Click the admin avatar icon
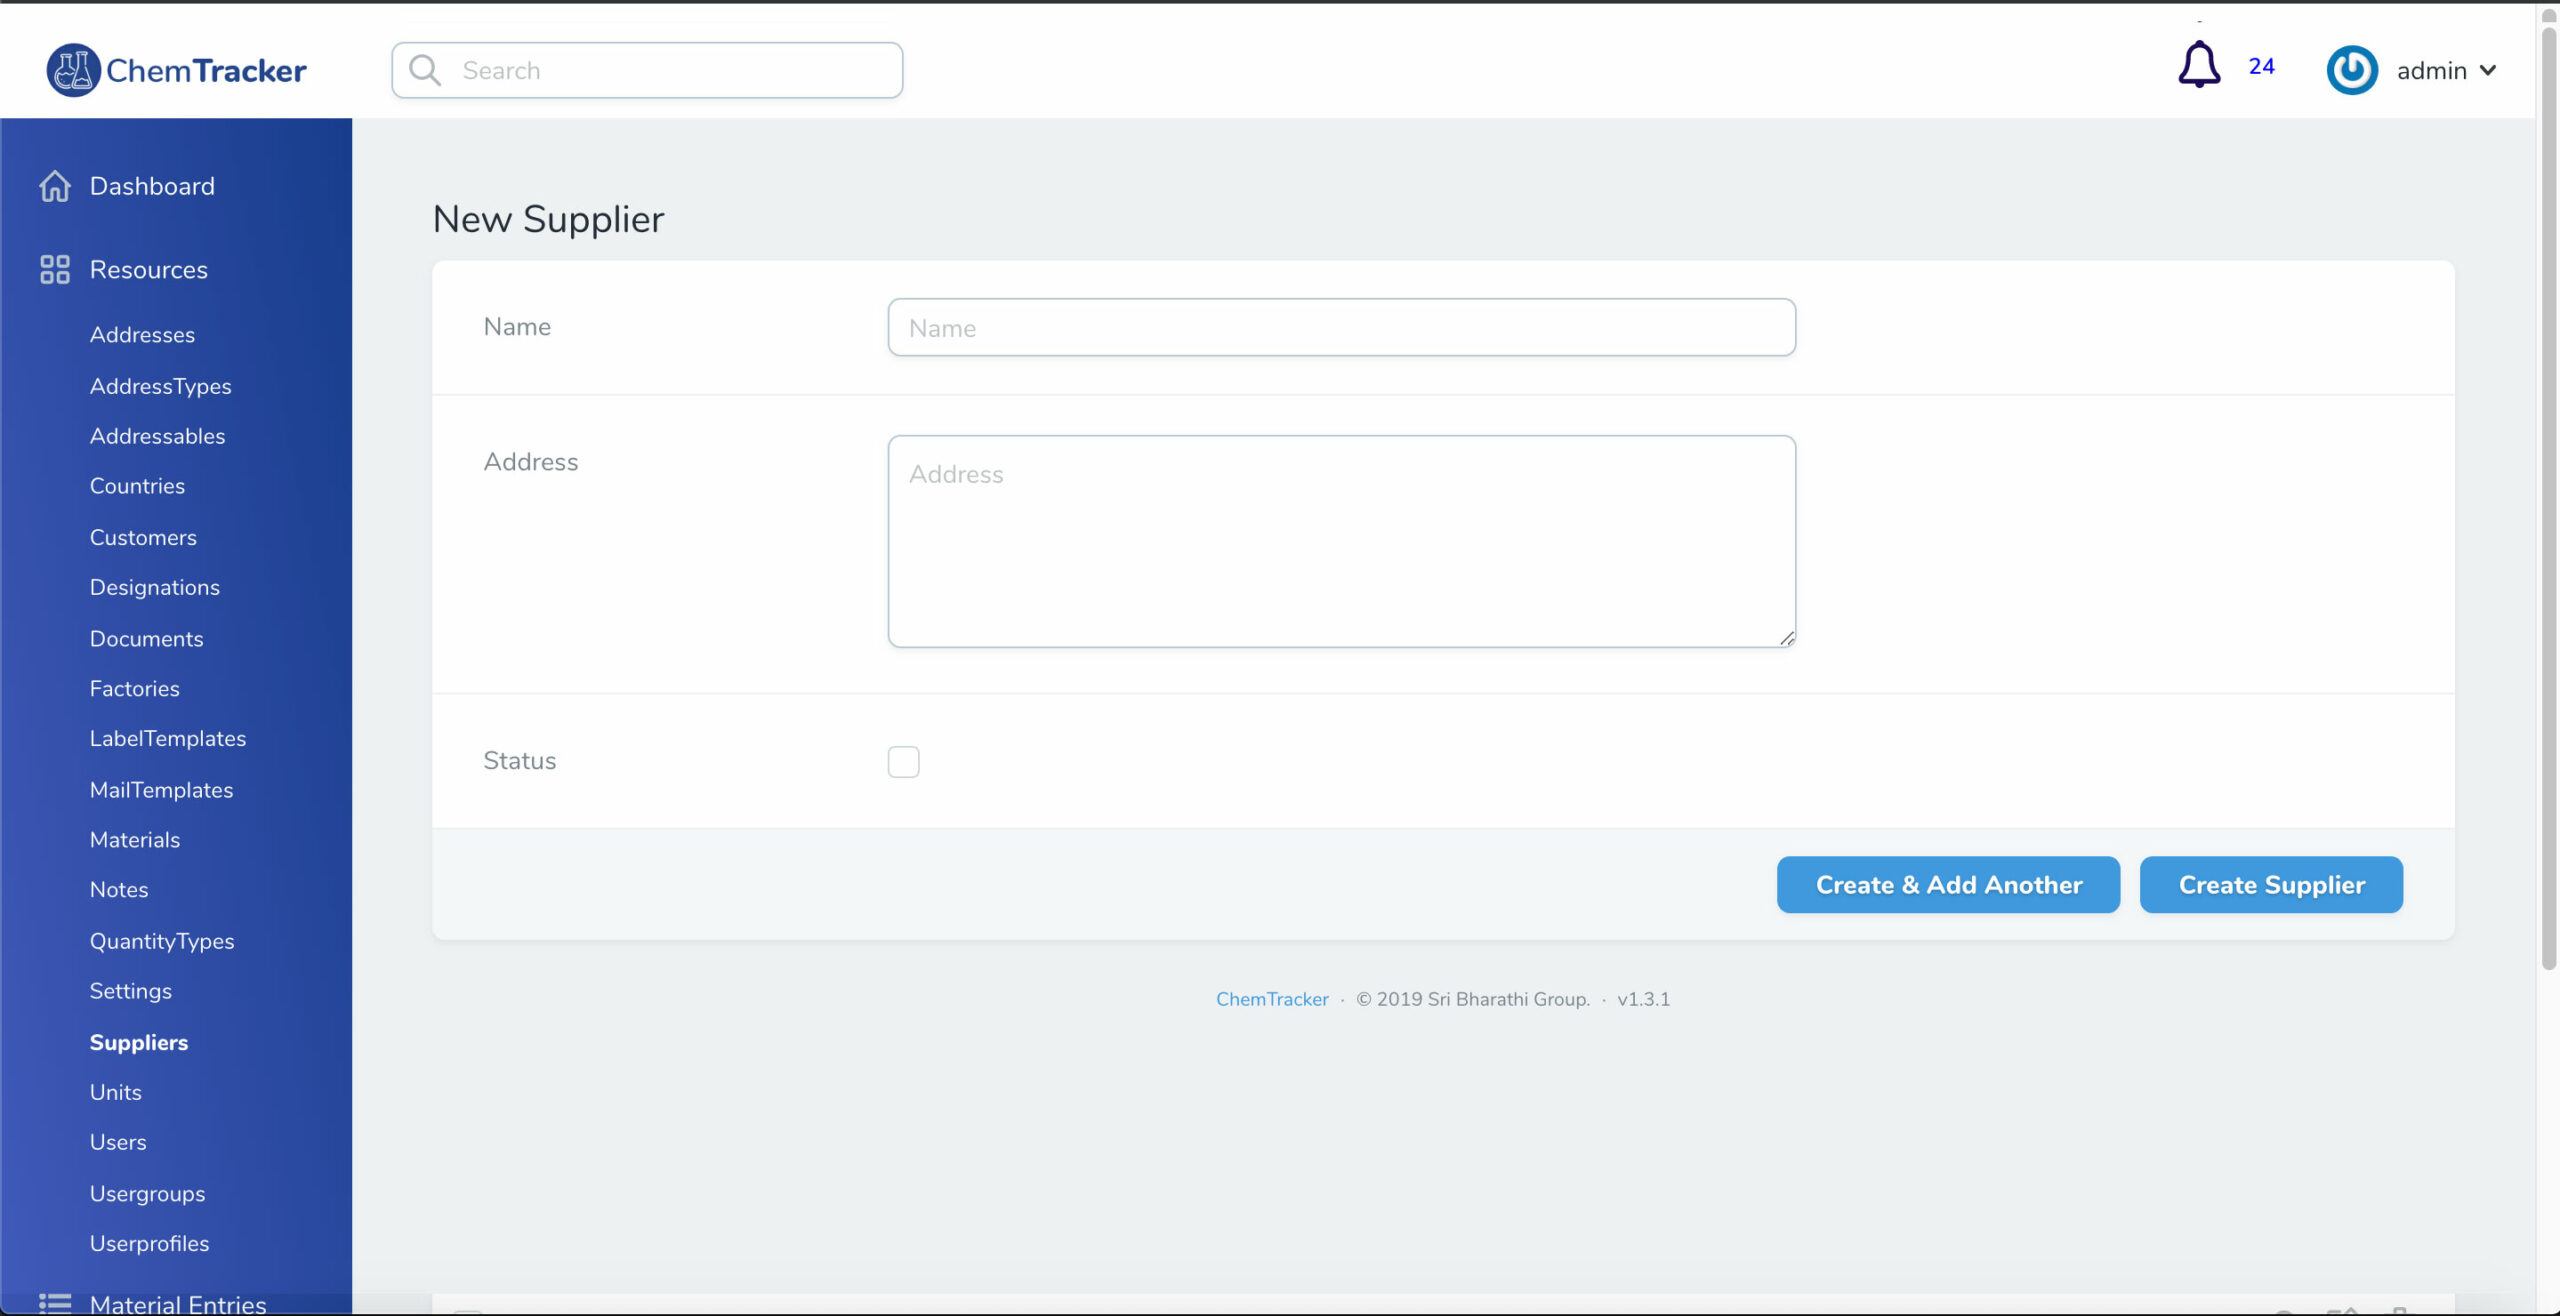 coord(2351,70)
